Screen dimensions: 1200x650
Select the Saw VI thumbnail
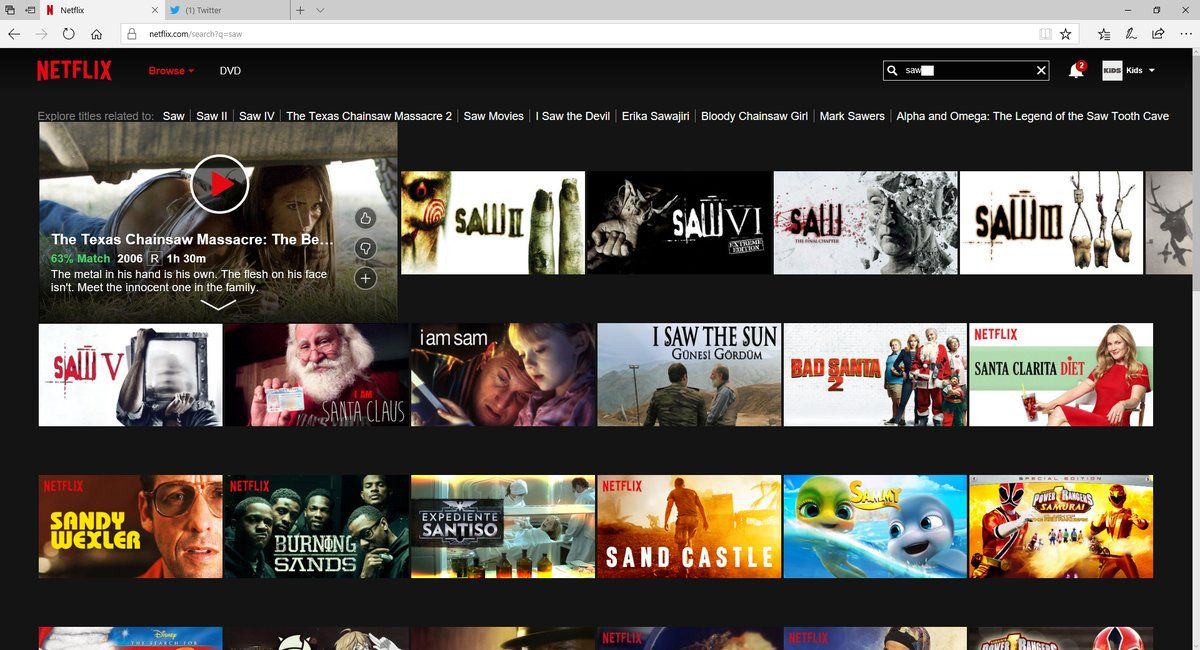point(679,222)
